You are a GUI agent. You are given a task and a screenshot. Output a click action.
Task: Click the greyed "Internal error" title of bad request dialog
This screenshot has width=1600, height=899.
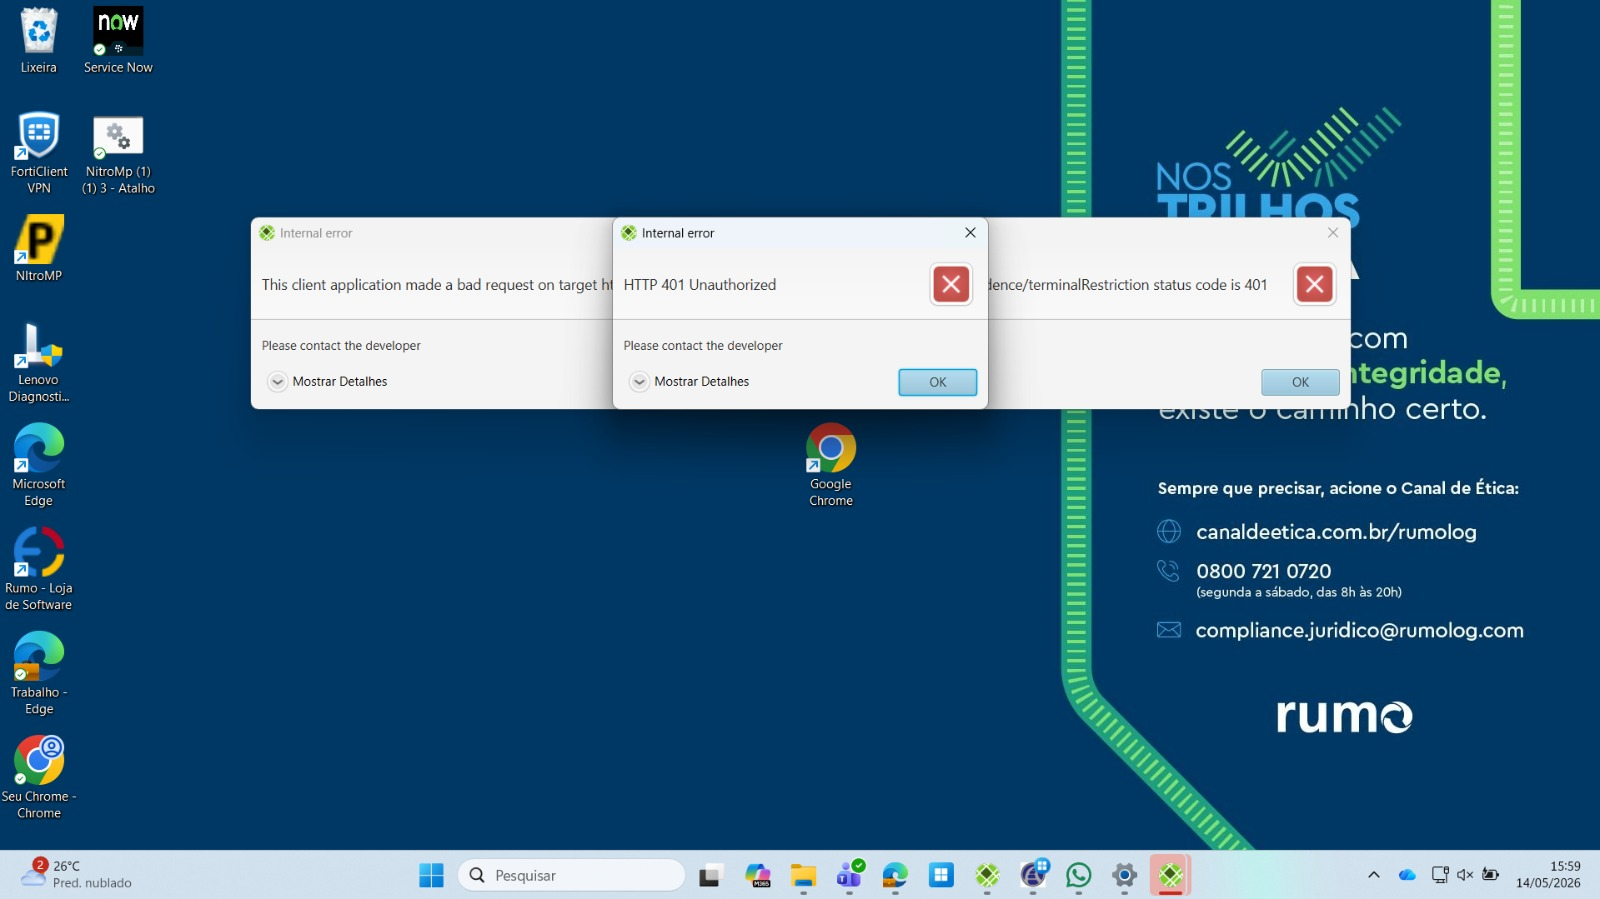coord(316,233)
